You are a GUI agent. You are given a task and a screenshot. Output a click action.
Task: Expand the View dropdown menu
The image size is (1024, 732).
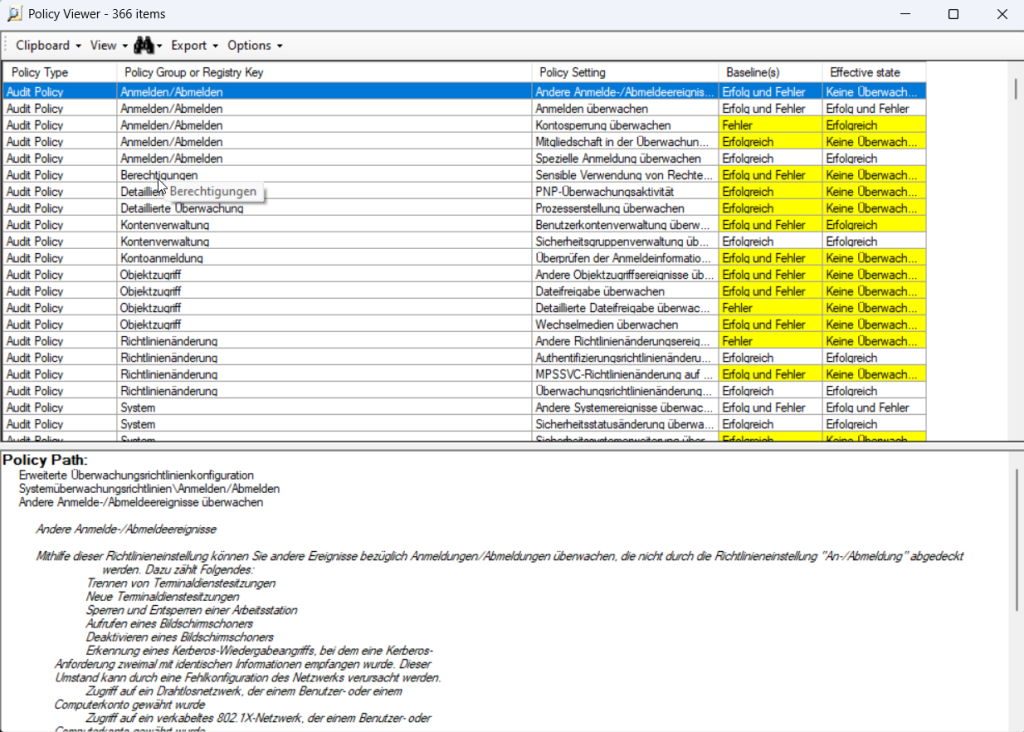[x=108, y=46]
